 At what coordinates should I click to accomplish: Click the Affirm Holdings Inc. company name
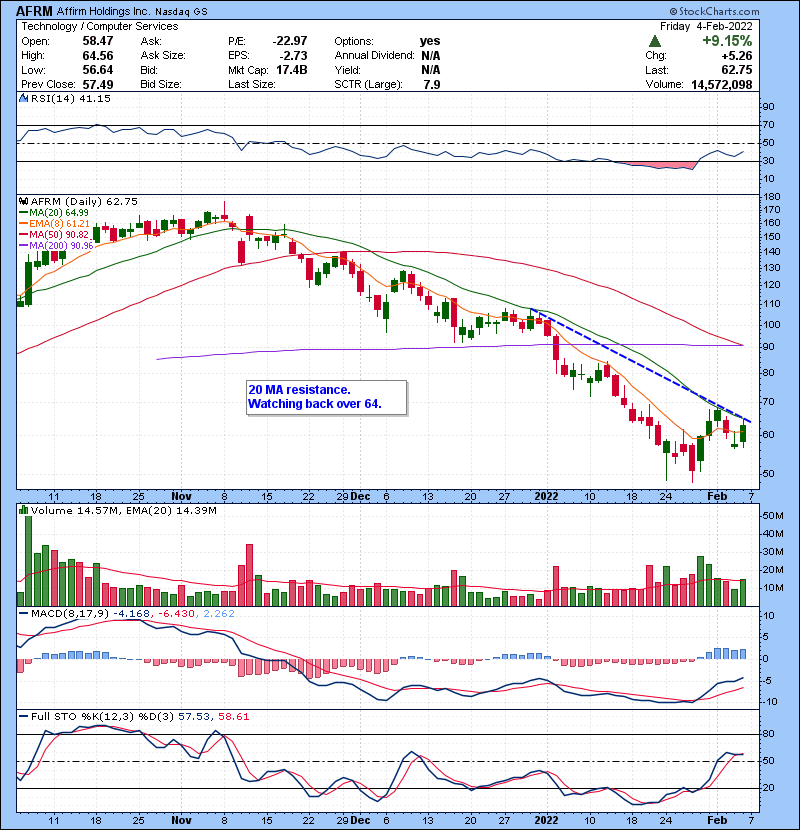point(103,11)
